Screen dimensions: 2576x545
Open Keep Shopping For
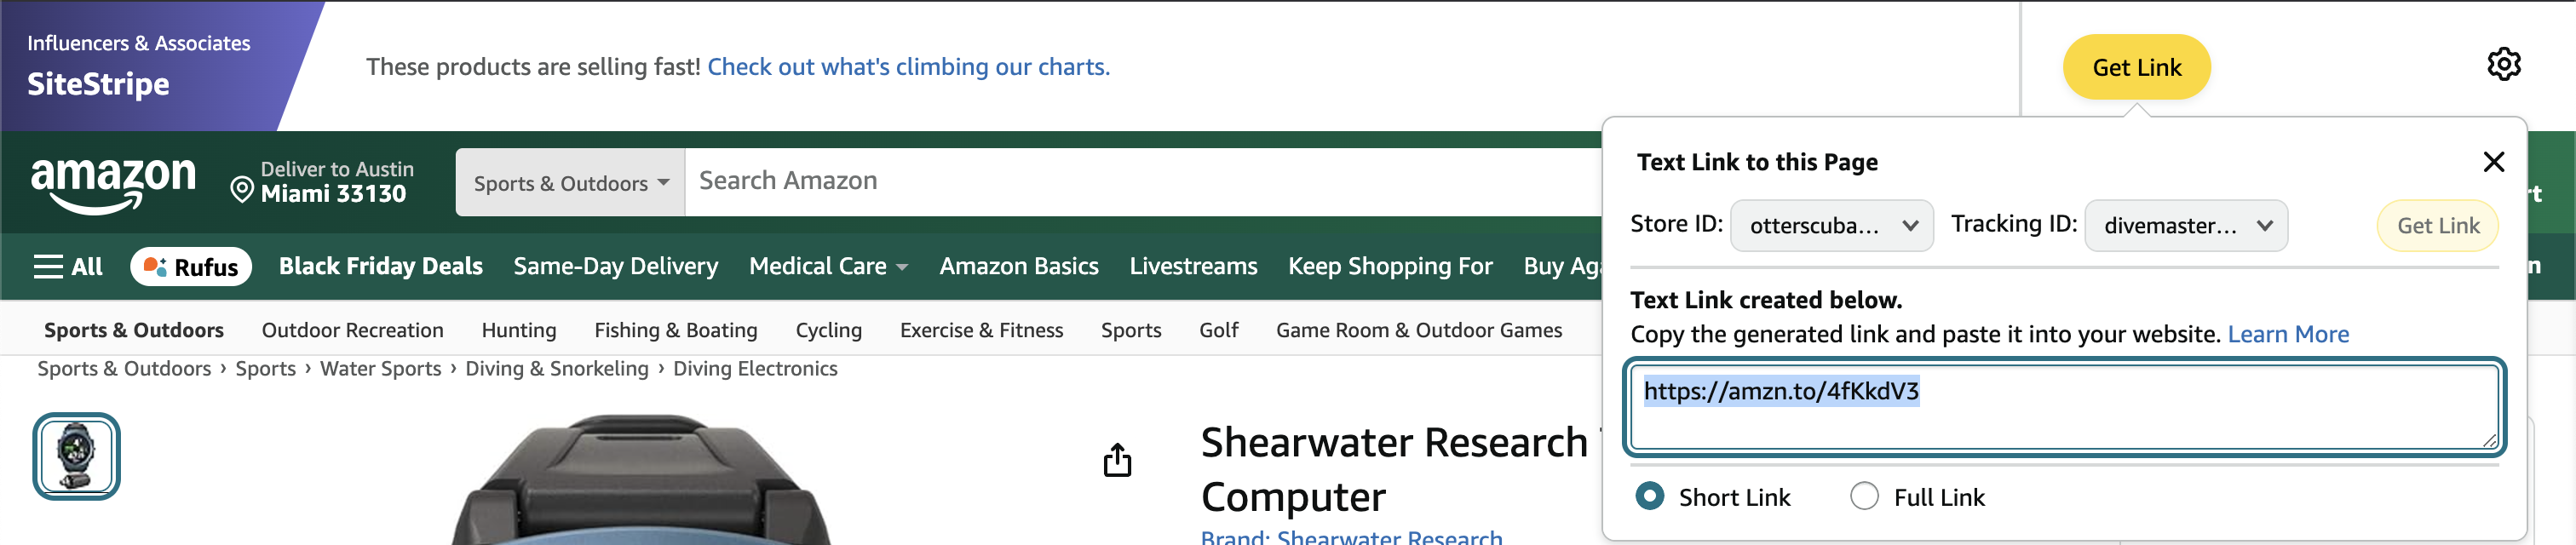[1389, 267]
